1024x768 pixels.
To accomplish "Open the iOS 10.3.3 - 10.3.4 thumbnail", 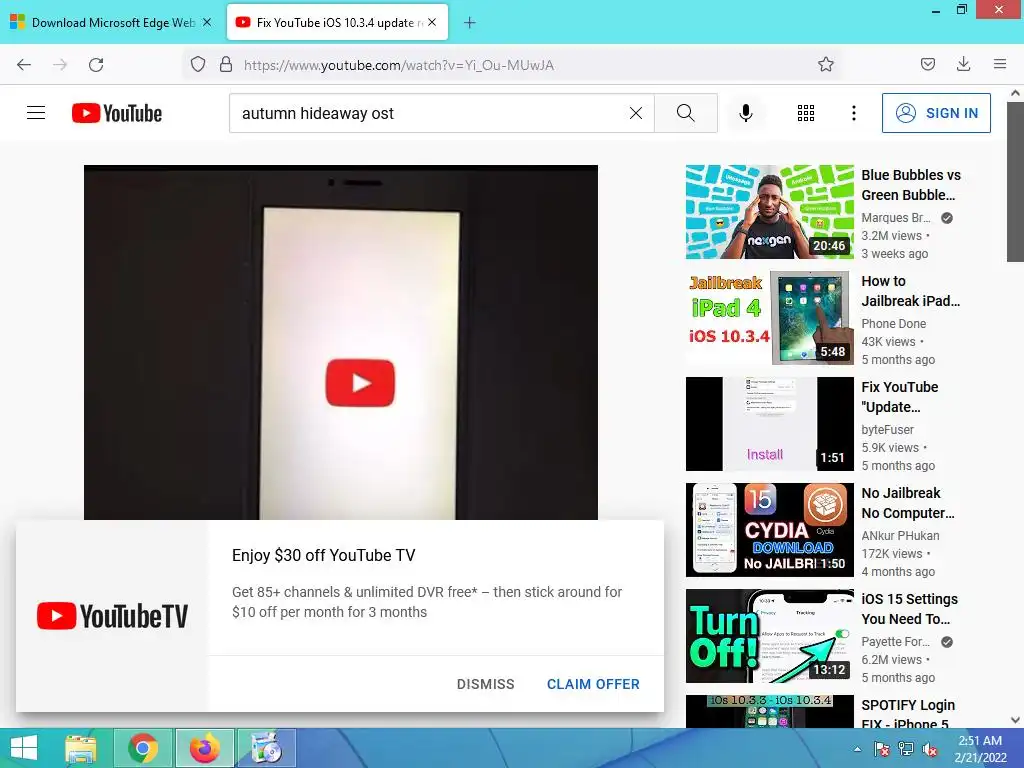I will coord(769,711).
